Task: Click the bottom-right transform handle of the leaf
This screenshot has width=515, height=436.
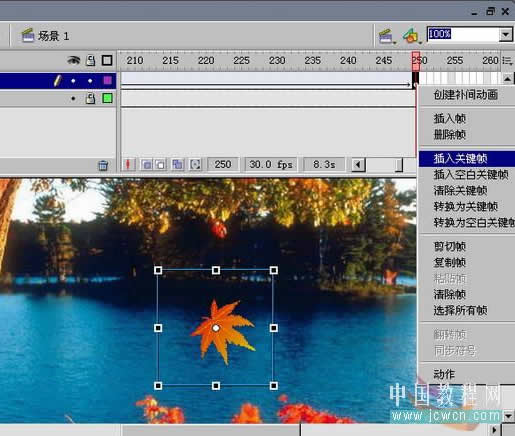Action: pyautogui.click(x=274, y=386)
